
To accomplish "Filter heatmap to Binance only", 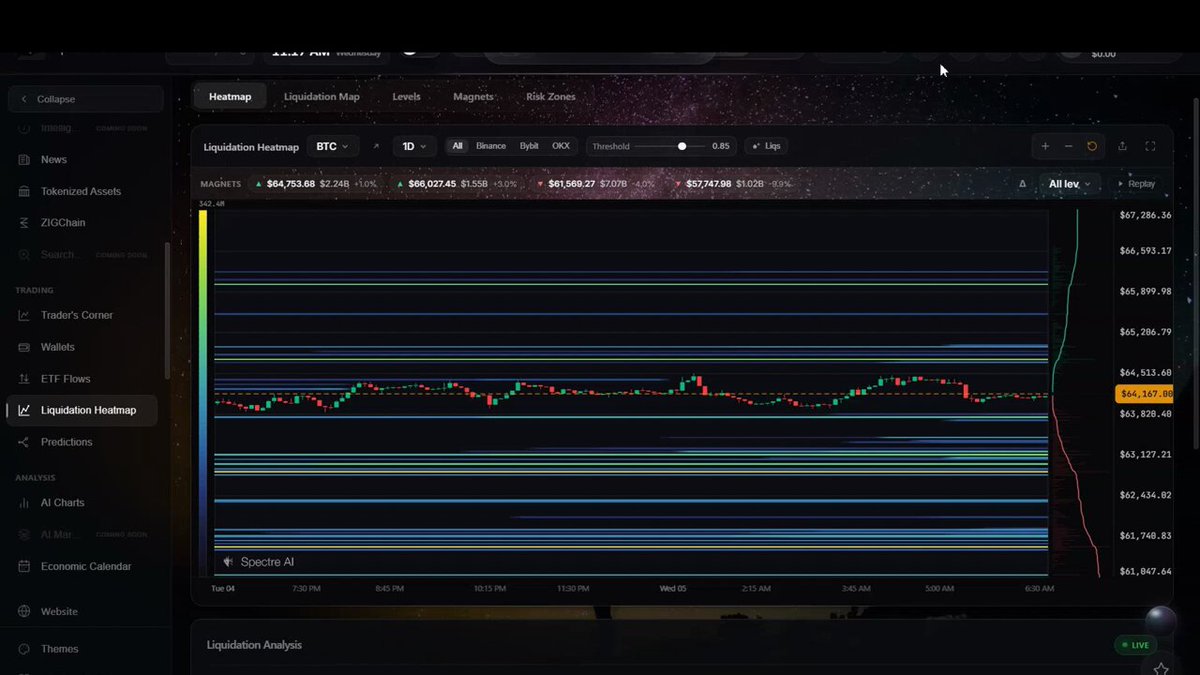I will pos(491,146).
